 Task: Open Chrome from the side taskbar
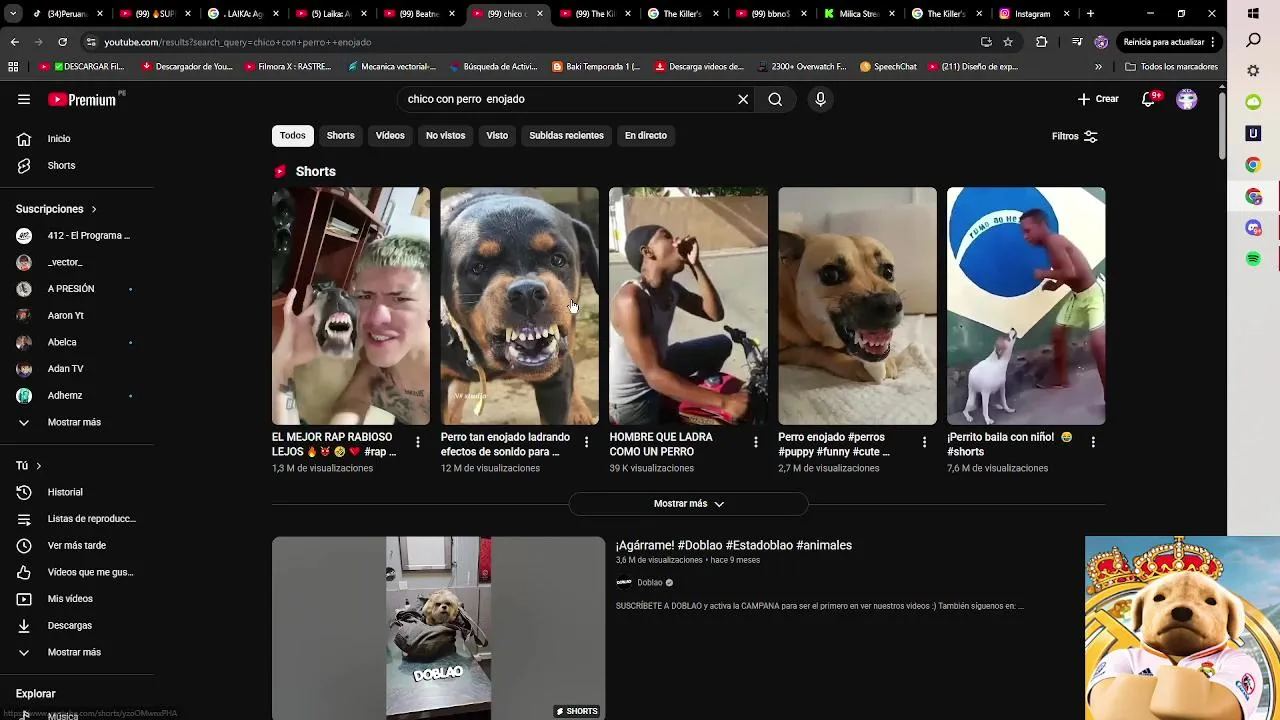(1253, 165)
